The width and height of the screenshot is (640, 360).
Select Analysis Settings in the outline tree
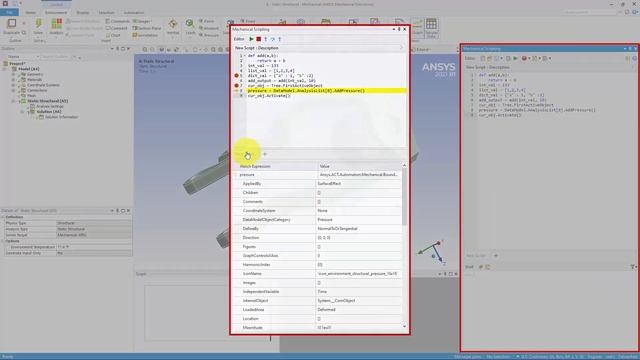(x=50, y=106)
